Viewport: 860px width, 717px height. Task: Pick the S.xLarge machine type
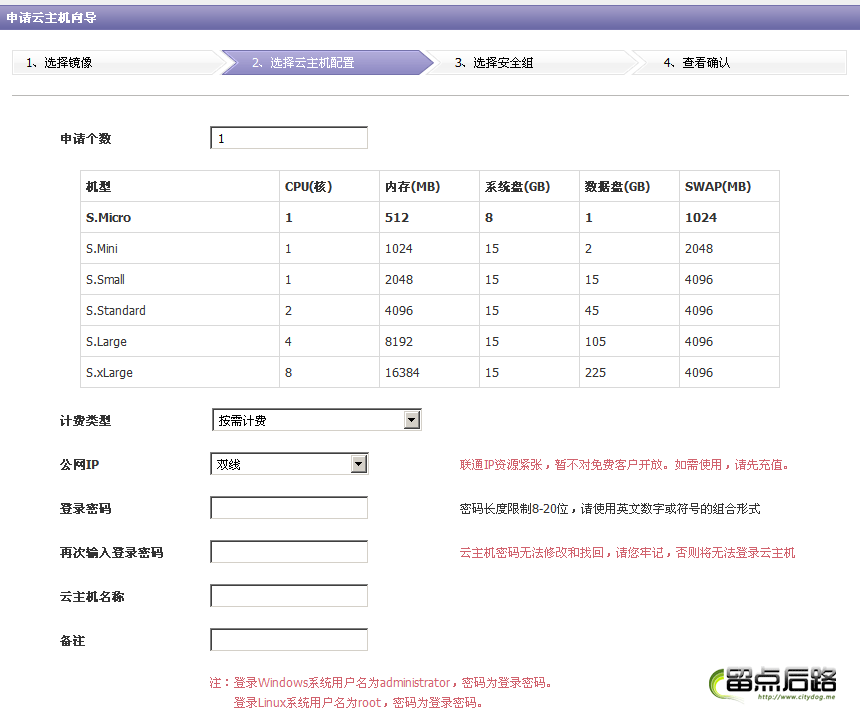tap(430, 372)
